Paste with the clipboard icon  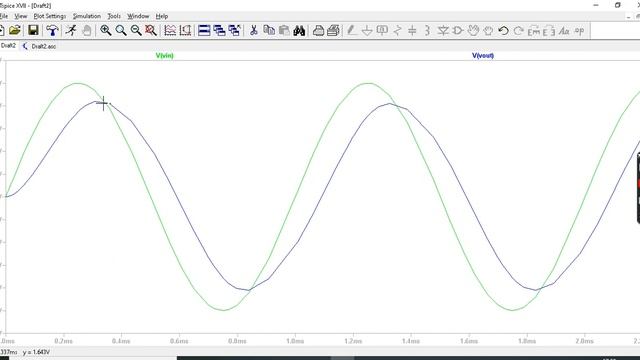284,30
